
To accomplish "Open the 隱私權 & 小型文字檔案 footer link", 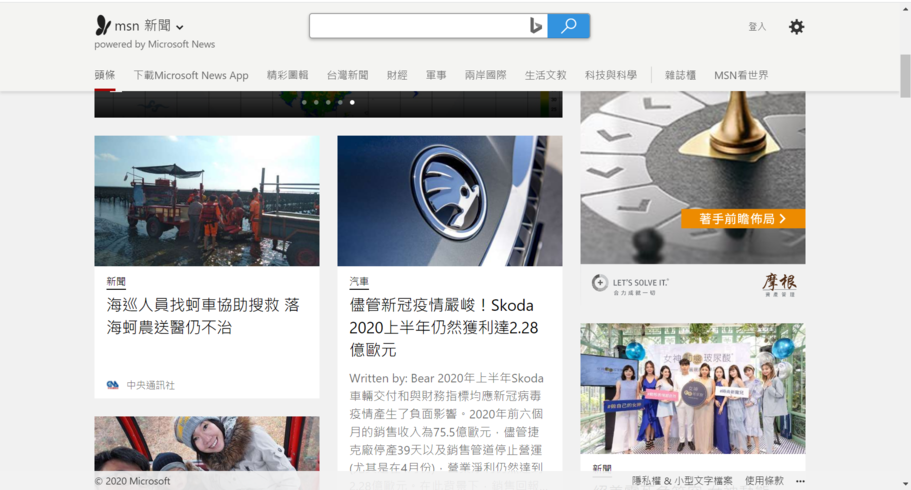I will pos(682,481).
